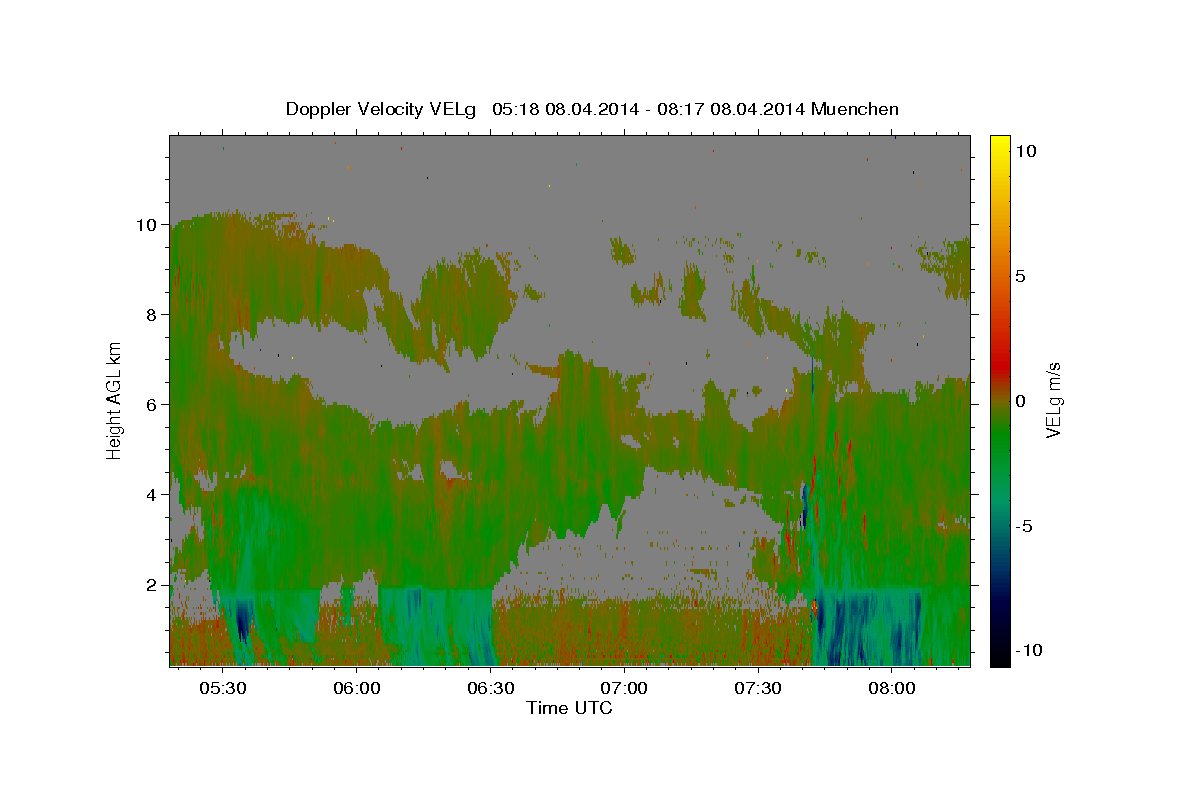Screen dimensions: 1200x800
Task: Click the colorbar label '5'
Action: click(1020, 276)
